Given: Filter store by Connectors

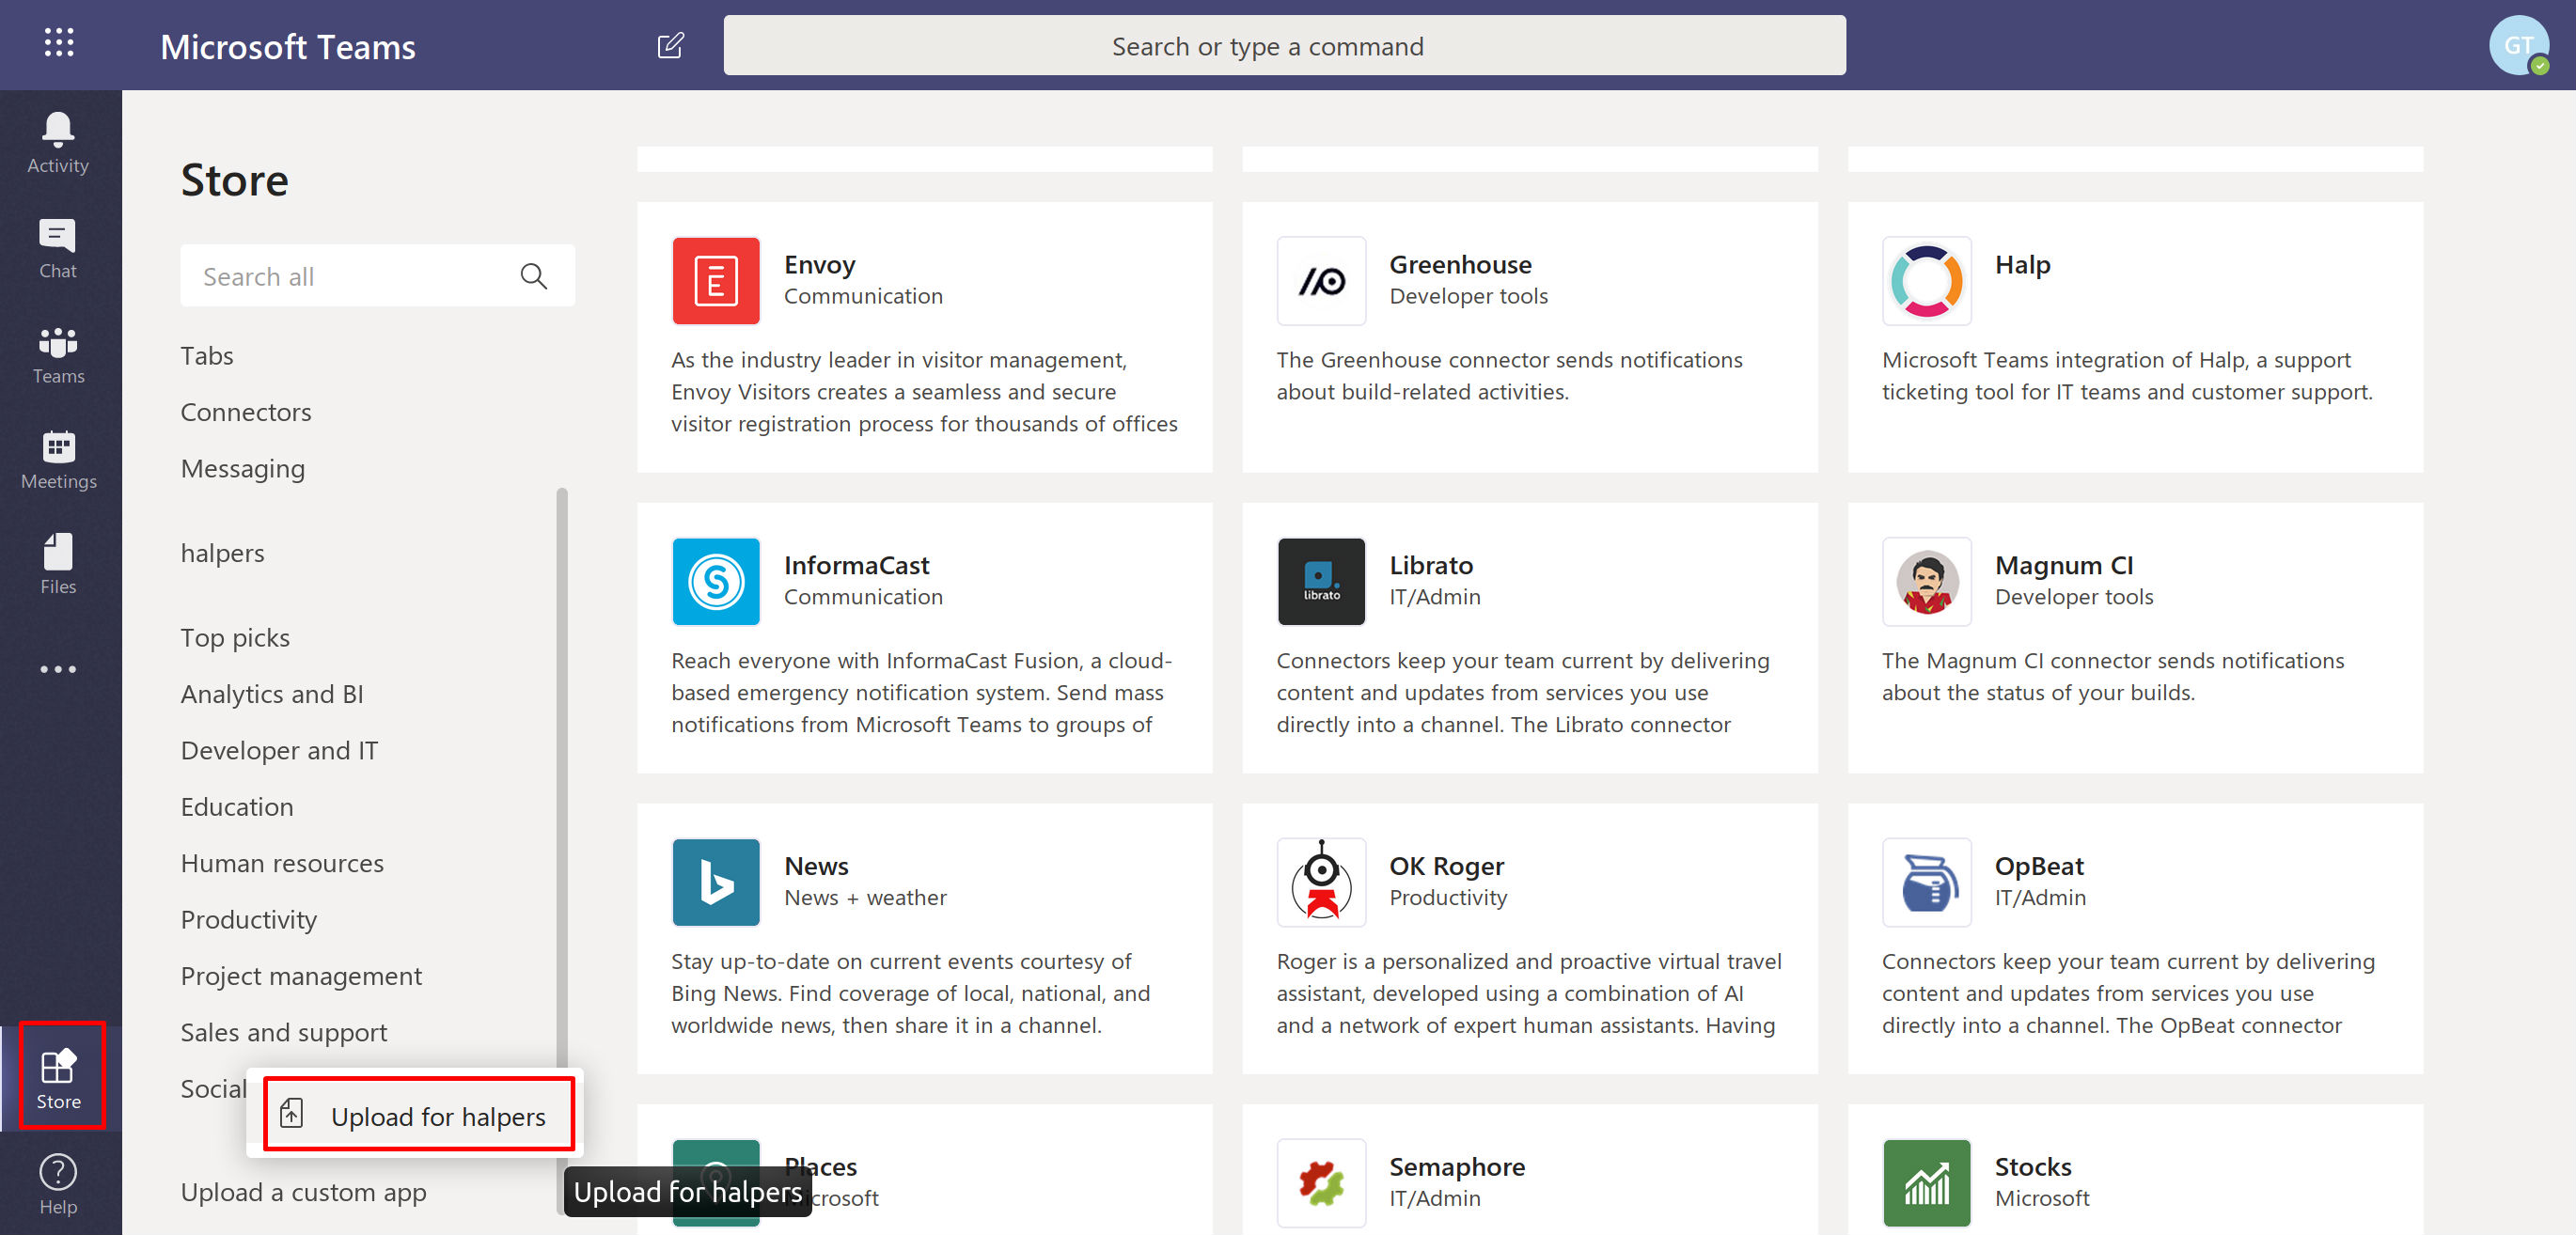Looking at the screenshot, I should [246, 412].
